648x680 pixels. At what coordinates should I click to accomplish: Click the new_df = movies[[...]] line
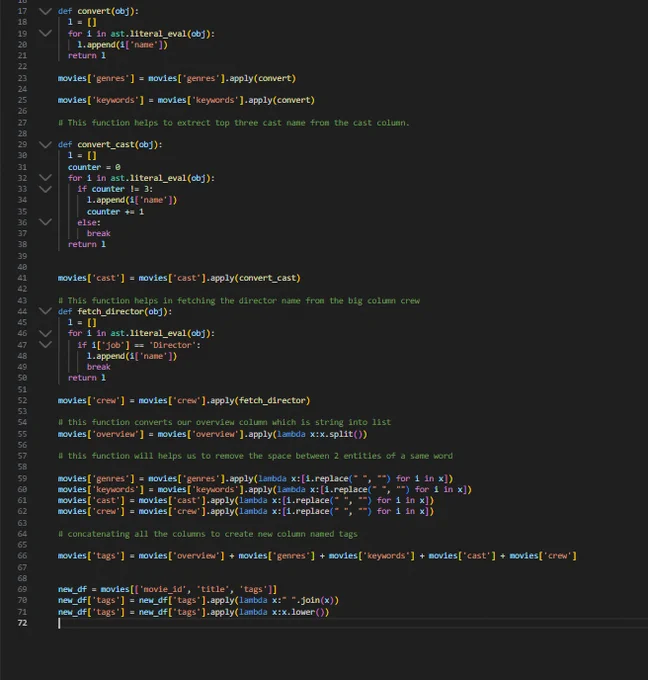(x=167, y=589)
